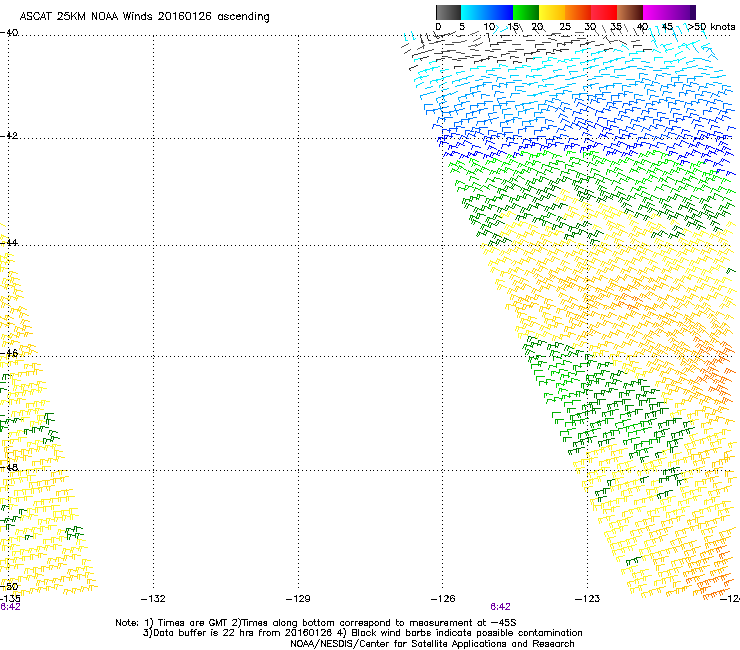Click the red 30–35 knots color segment

(x=604, y=12)
